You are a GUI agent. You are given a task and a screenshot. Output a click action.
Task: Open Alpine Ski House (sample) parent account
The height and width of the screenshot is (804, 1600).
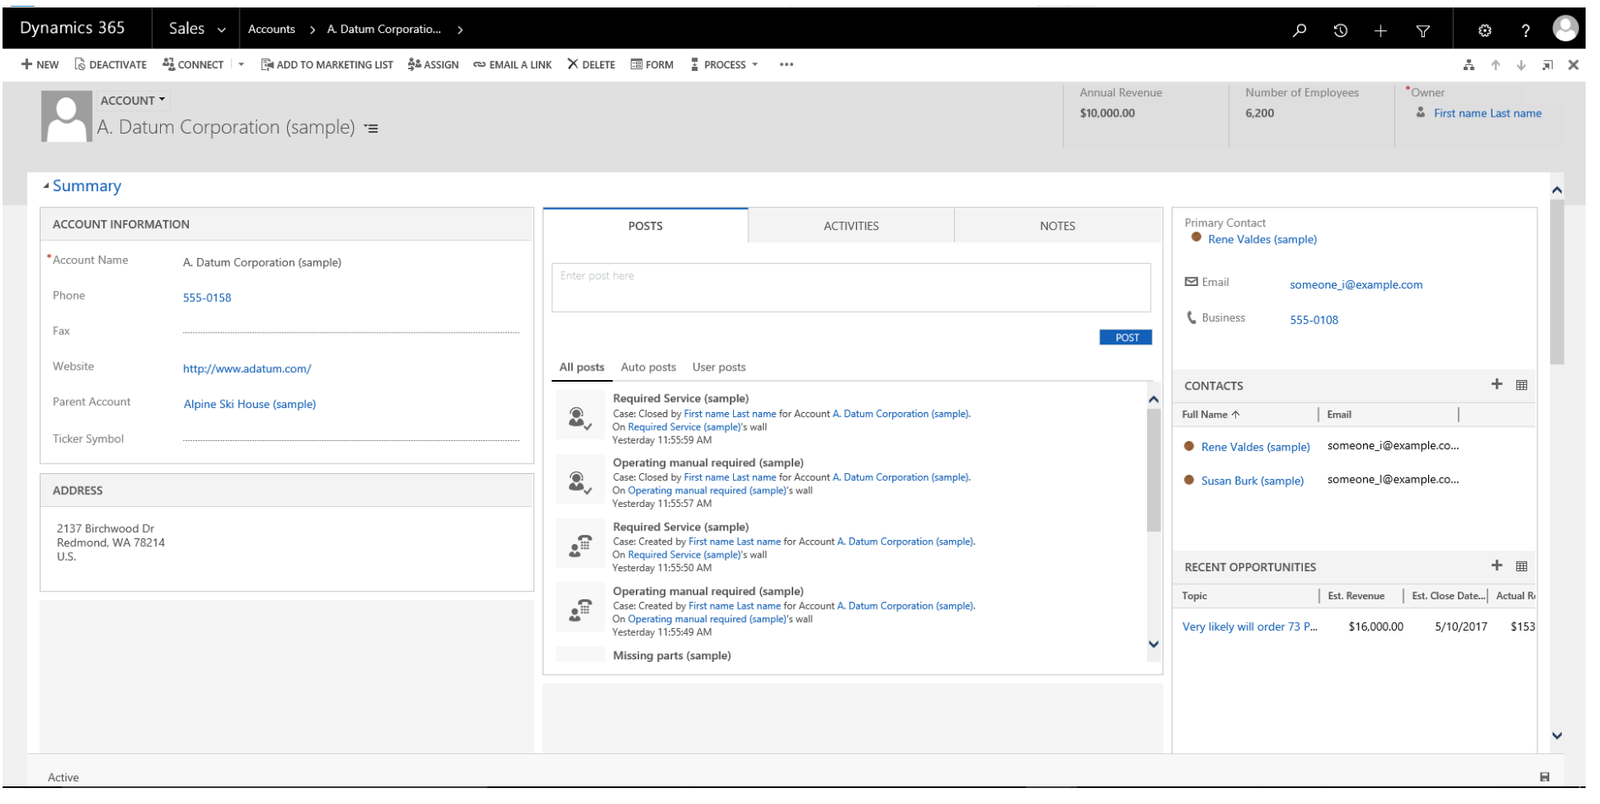click(x=250, y=404)
